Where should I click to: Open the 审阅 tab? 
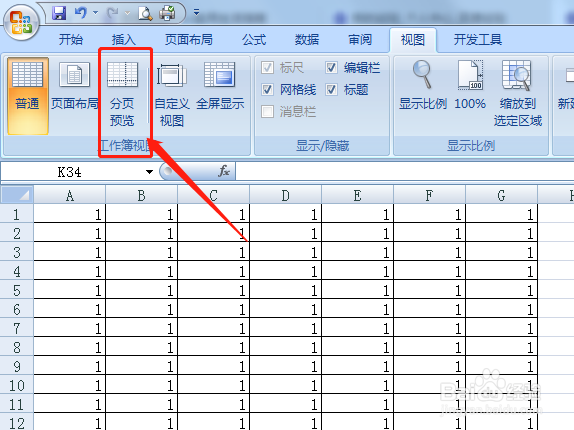360,40
